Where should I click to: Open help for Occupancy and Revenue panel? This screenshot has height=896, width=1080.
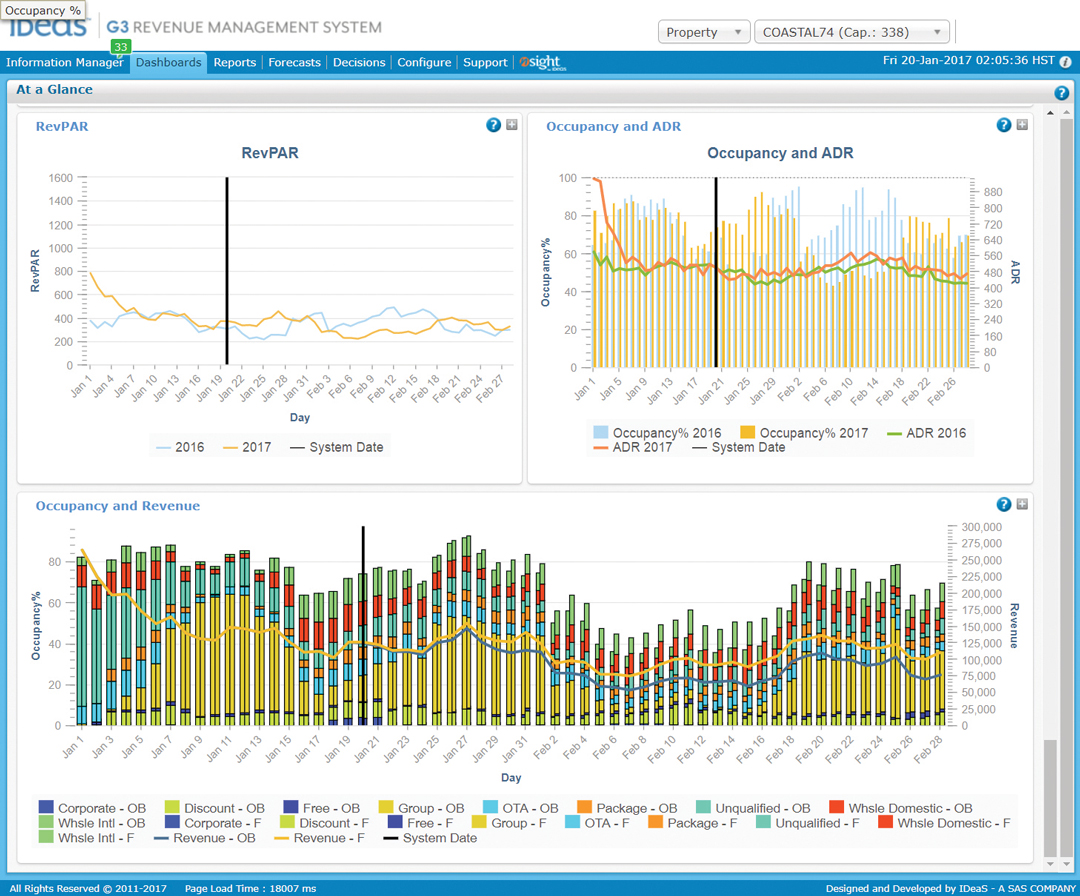[1004, 504]
